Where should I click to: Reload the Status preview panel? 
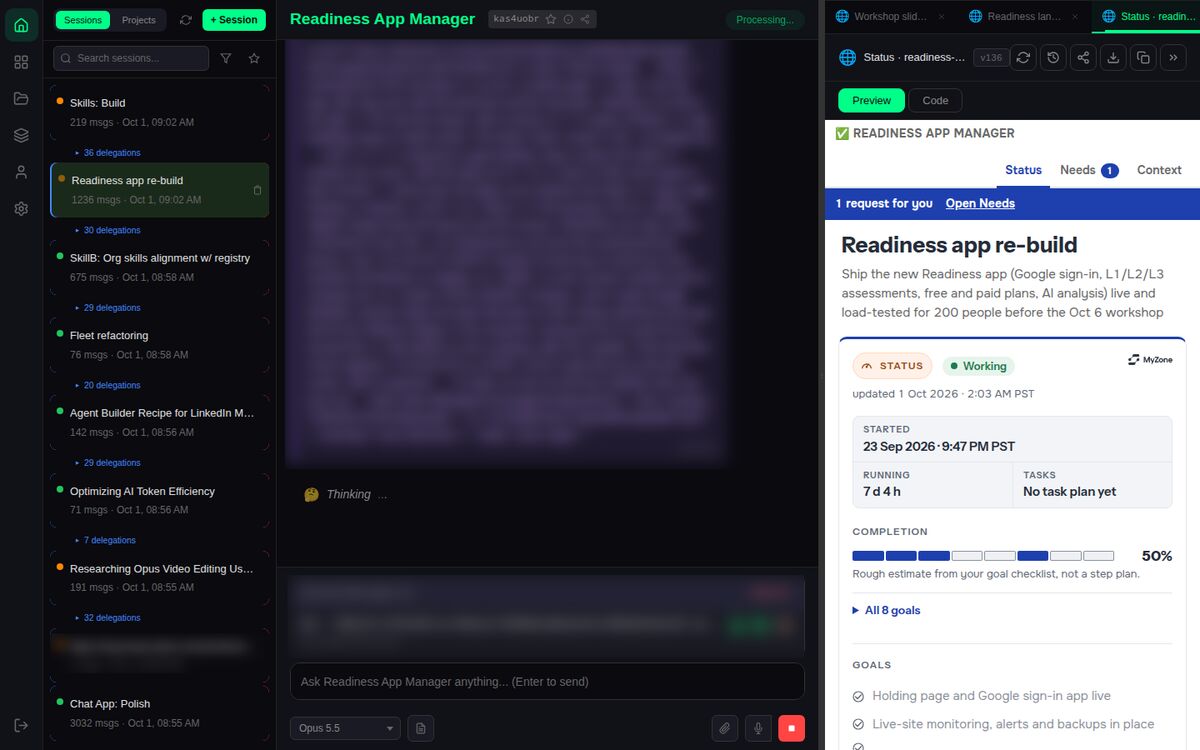click(1023, 58)
